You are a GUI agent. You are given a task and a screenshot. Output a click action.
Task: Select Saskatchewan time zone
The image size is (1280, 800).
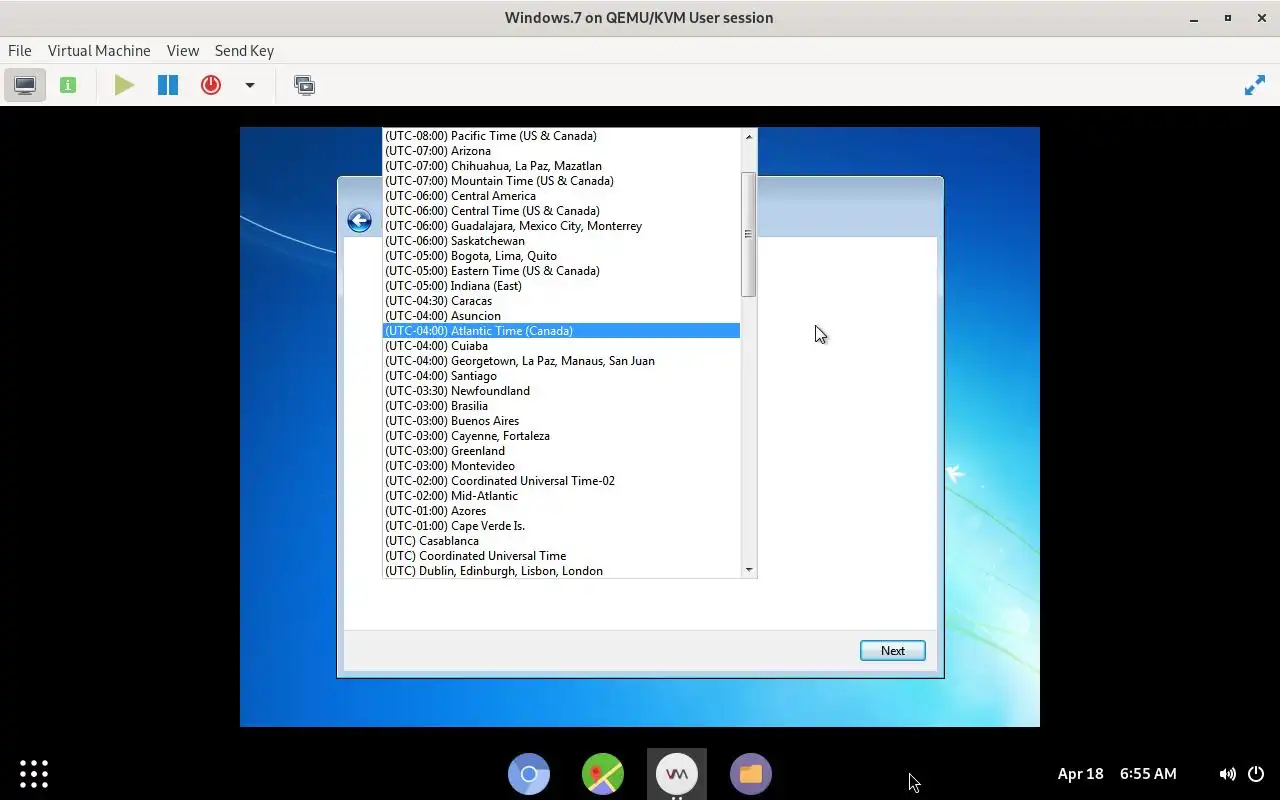(x=561, y=240)
